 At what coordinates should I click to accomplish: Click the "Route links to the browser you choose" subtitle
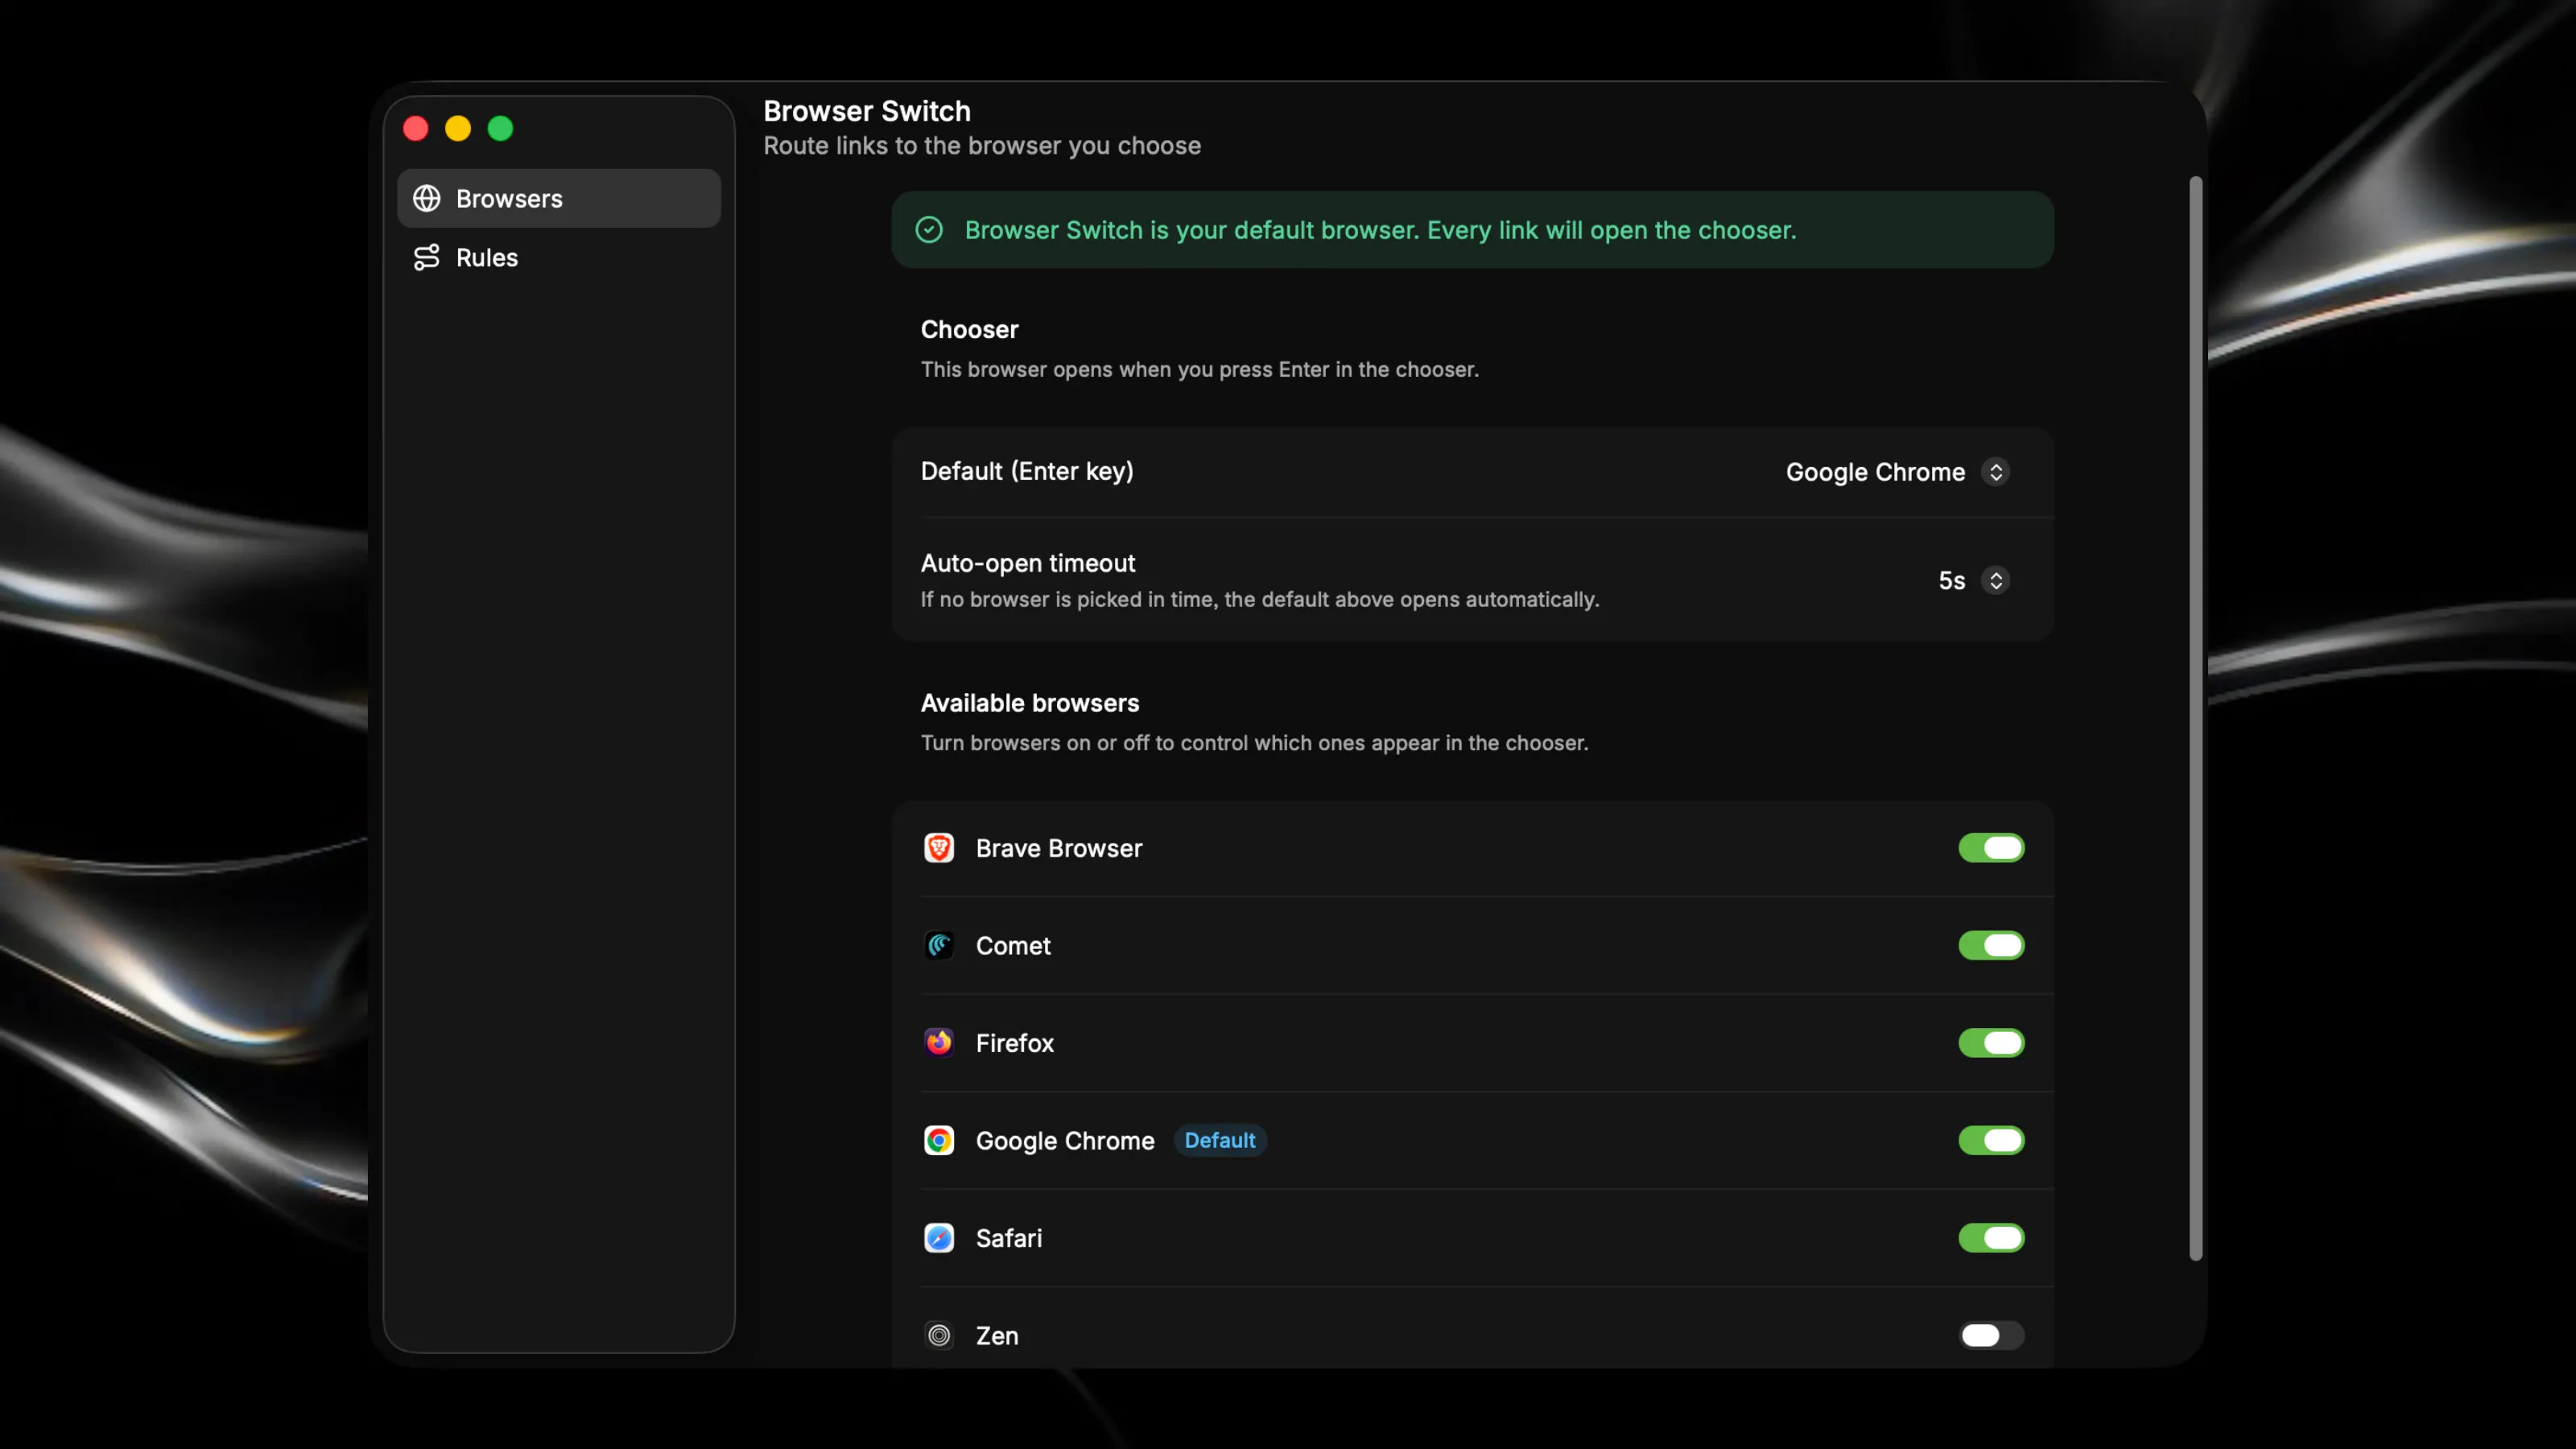click(x=982, y=146)
